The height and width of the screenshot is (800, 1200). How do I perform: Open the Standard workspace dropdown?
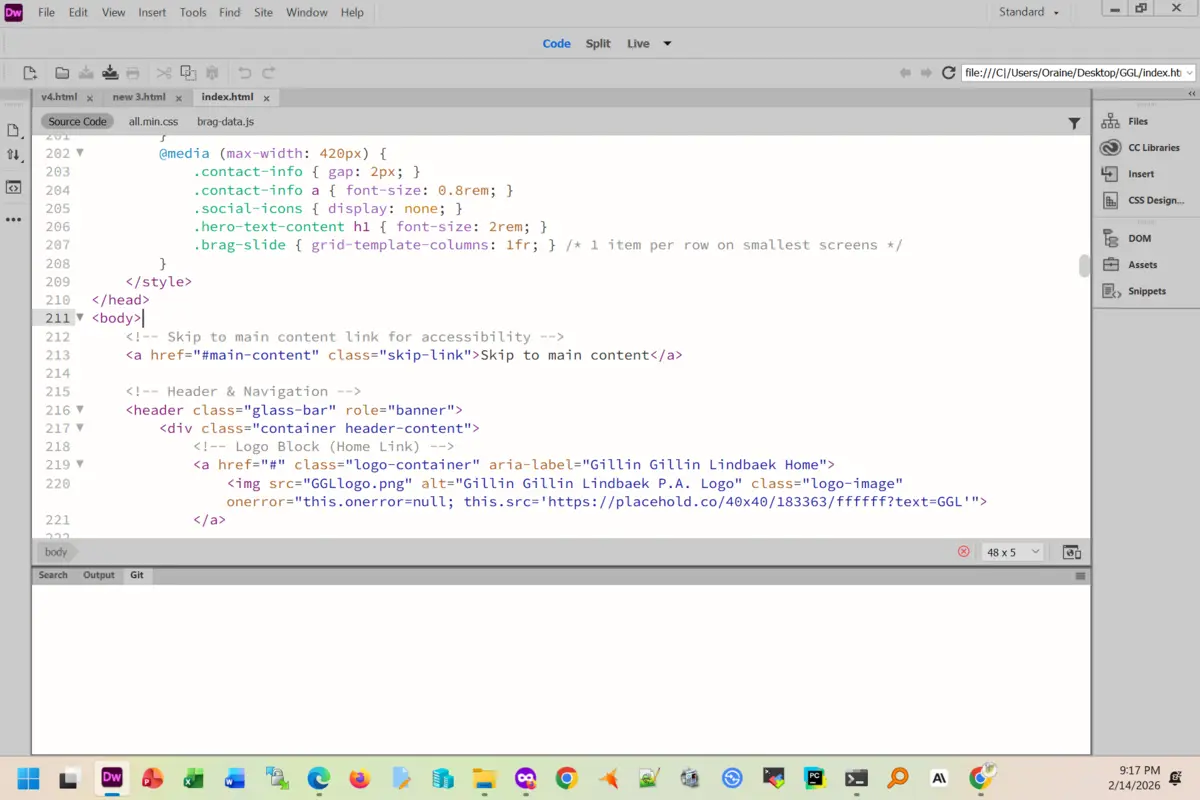(x=1029, y=12)
